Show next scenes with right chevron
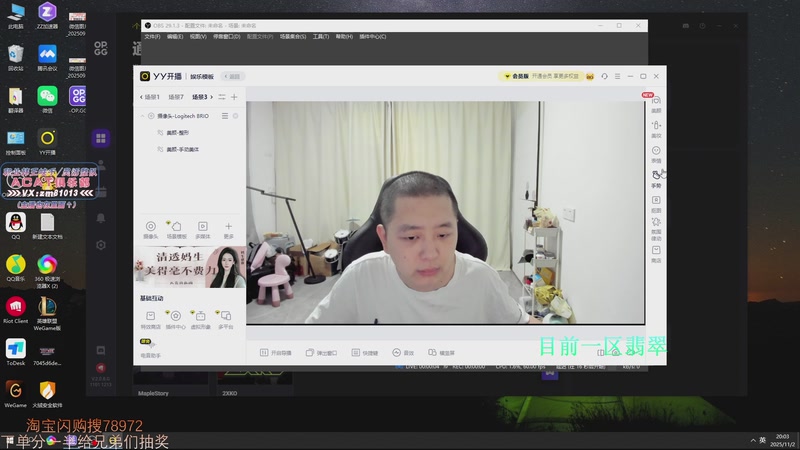 click(x=212, y=97)
